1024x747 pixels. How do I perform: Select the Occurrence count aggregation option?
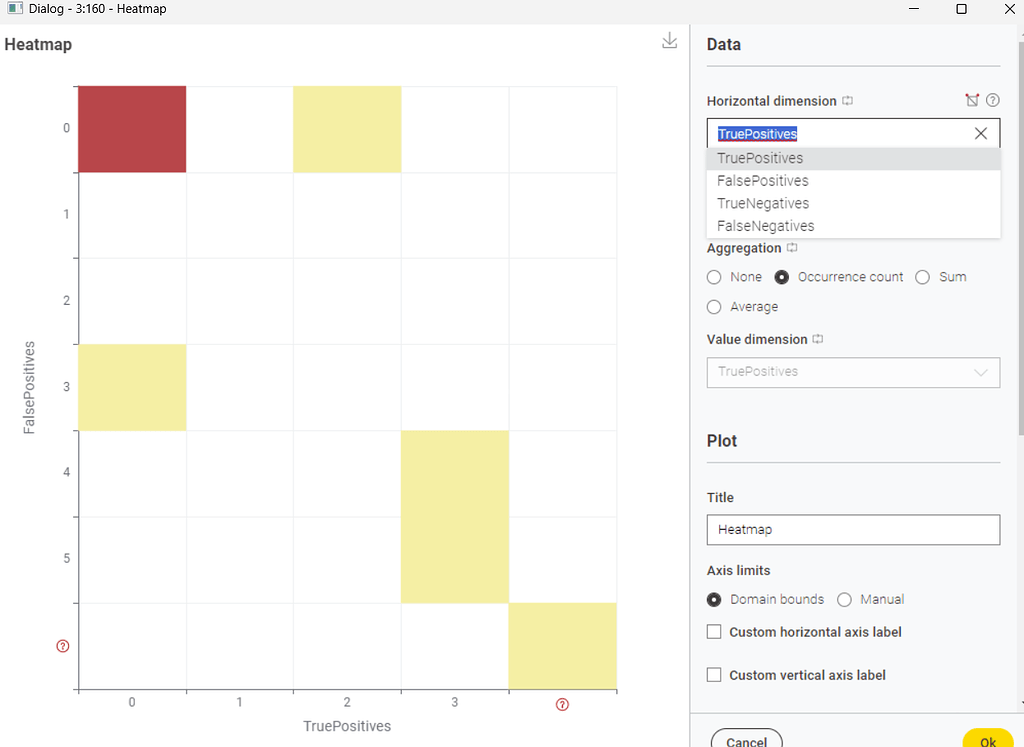click(783, 277)
